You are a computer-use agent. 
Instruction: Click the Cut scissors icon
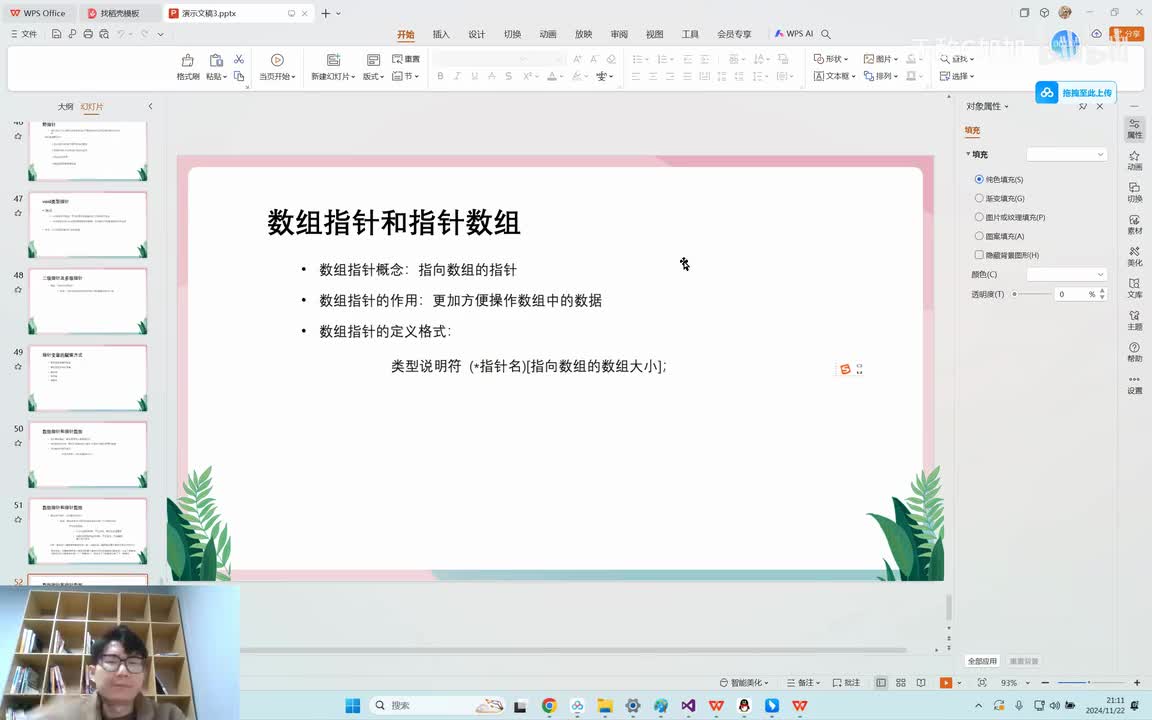click(239, 59)
